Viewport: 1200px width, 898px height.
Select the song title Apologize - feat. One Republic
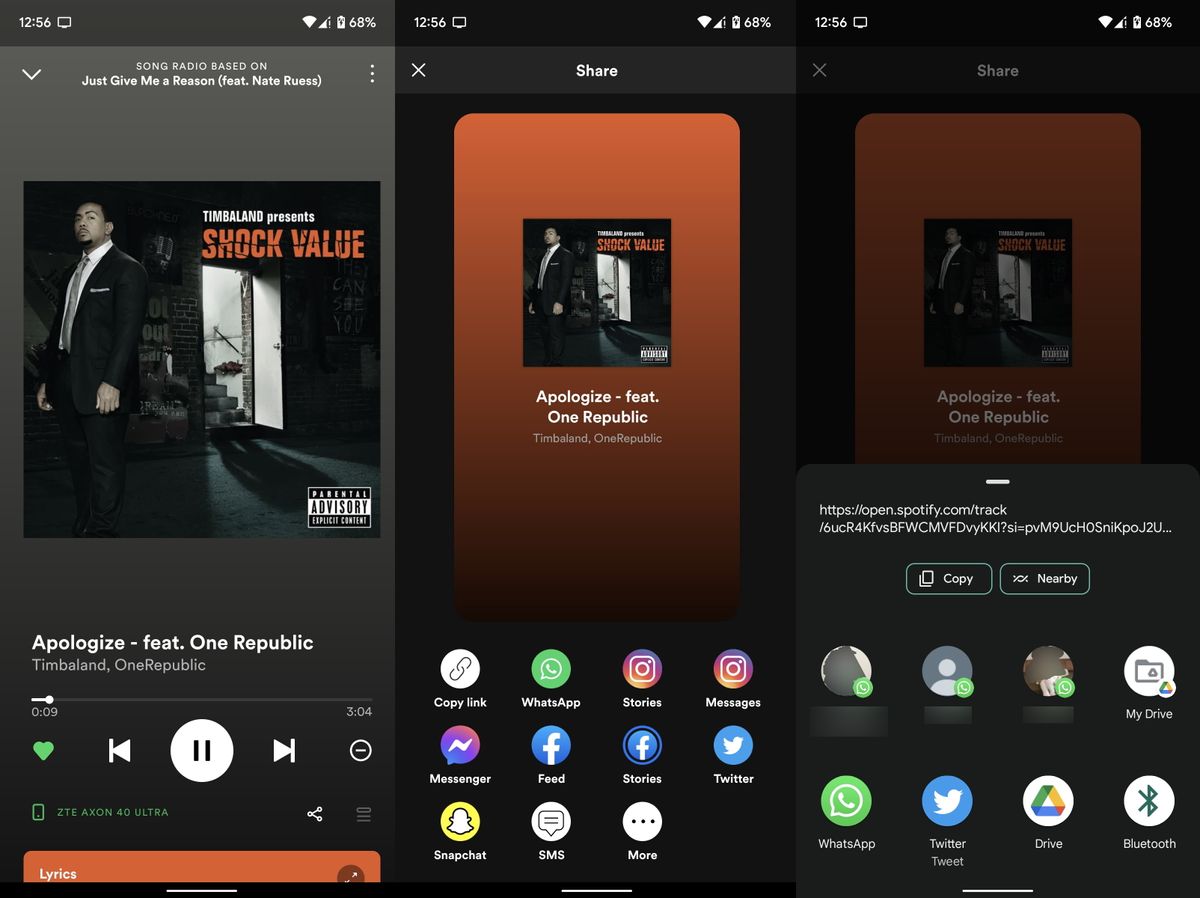(x=173, y=642)
